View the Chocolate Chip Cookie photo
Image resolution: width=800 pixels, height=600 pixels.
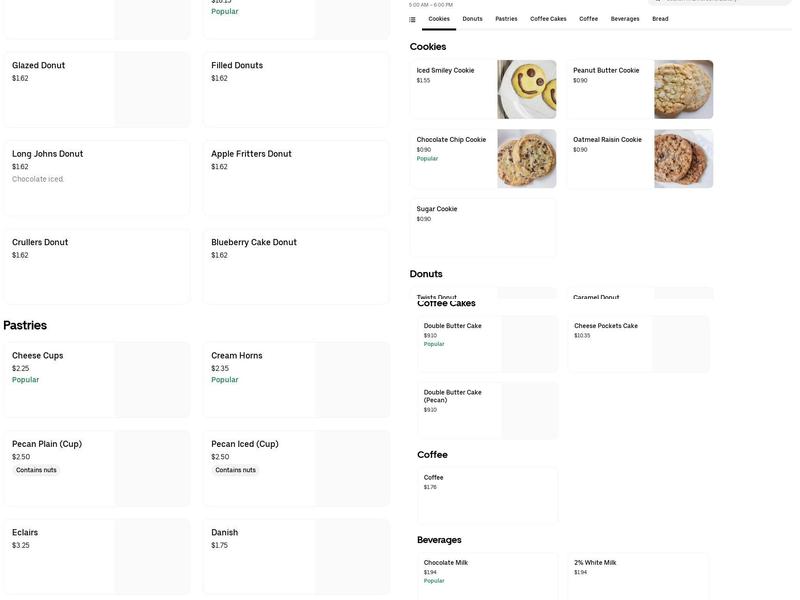pos(527,158)
